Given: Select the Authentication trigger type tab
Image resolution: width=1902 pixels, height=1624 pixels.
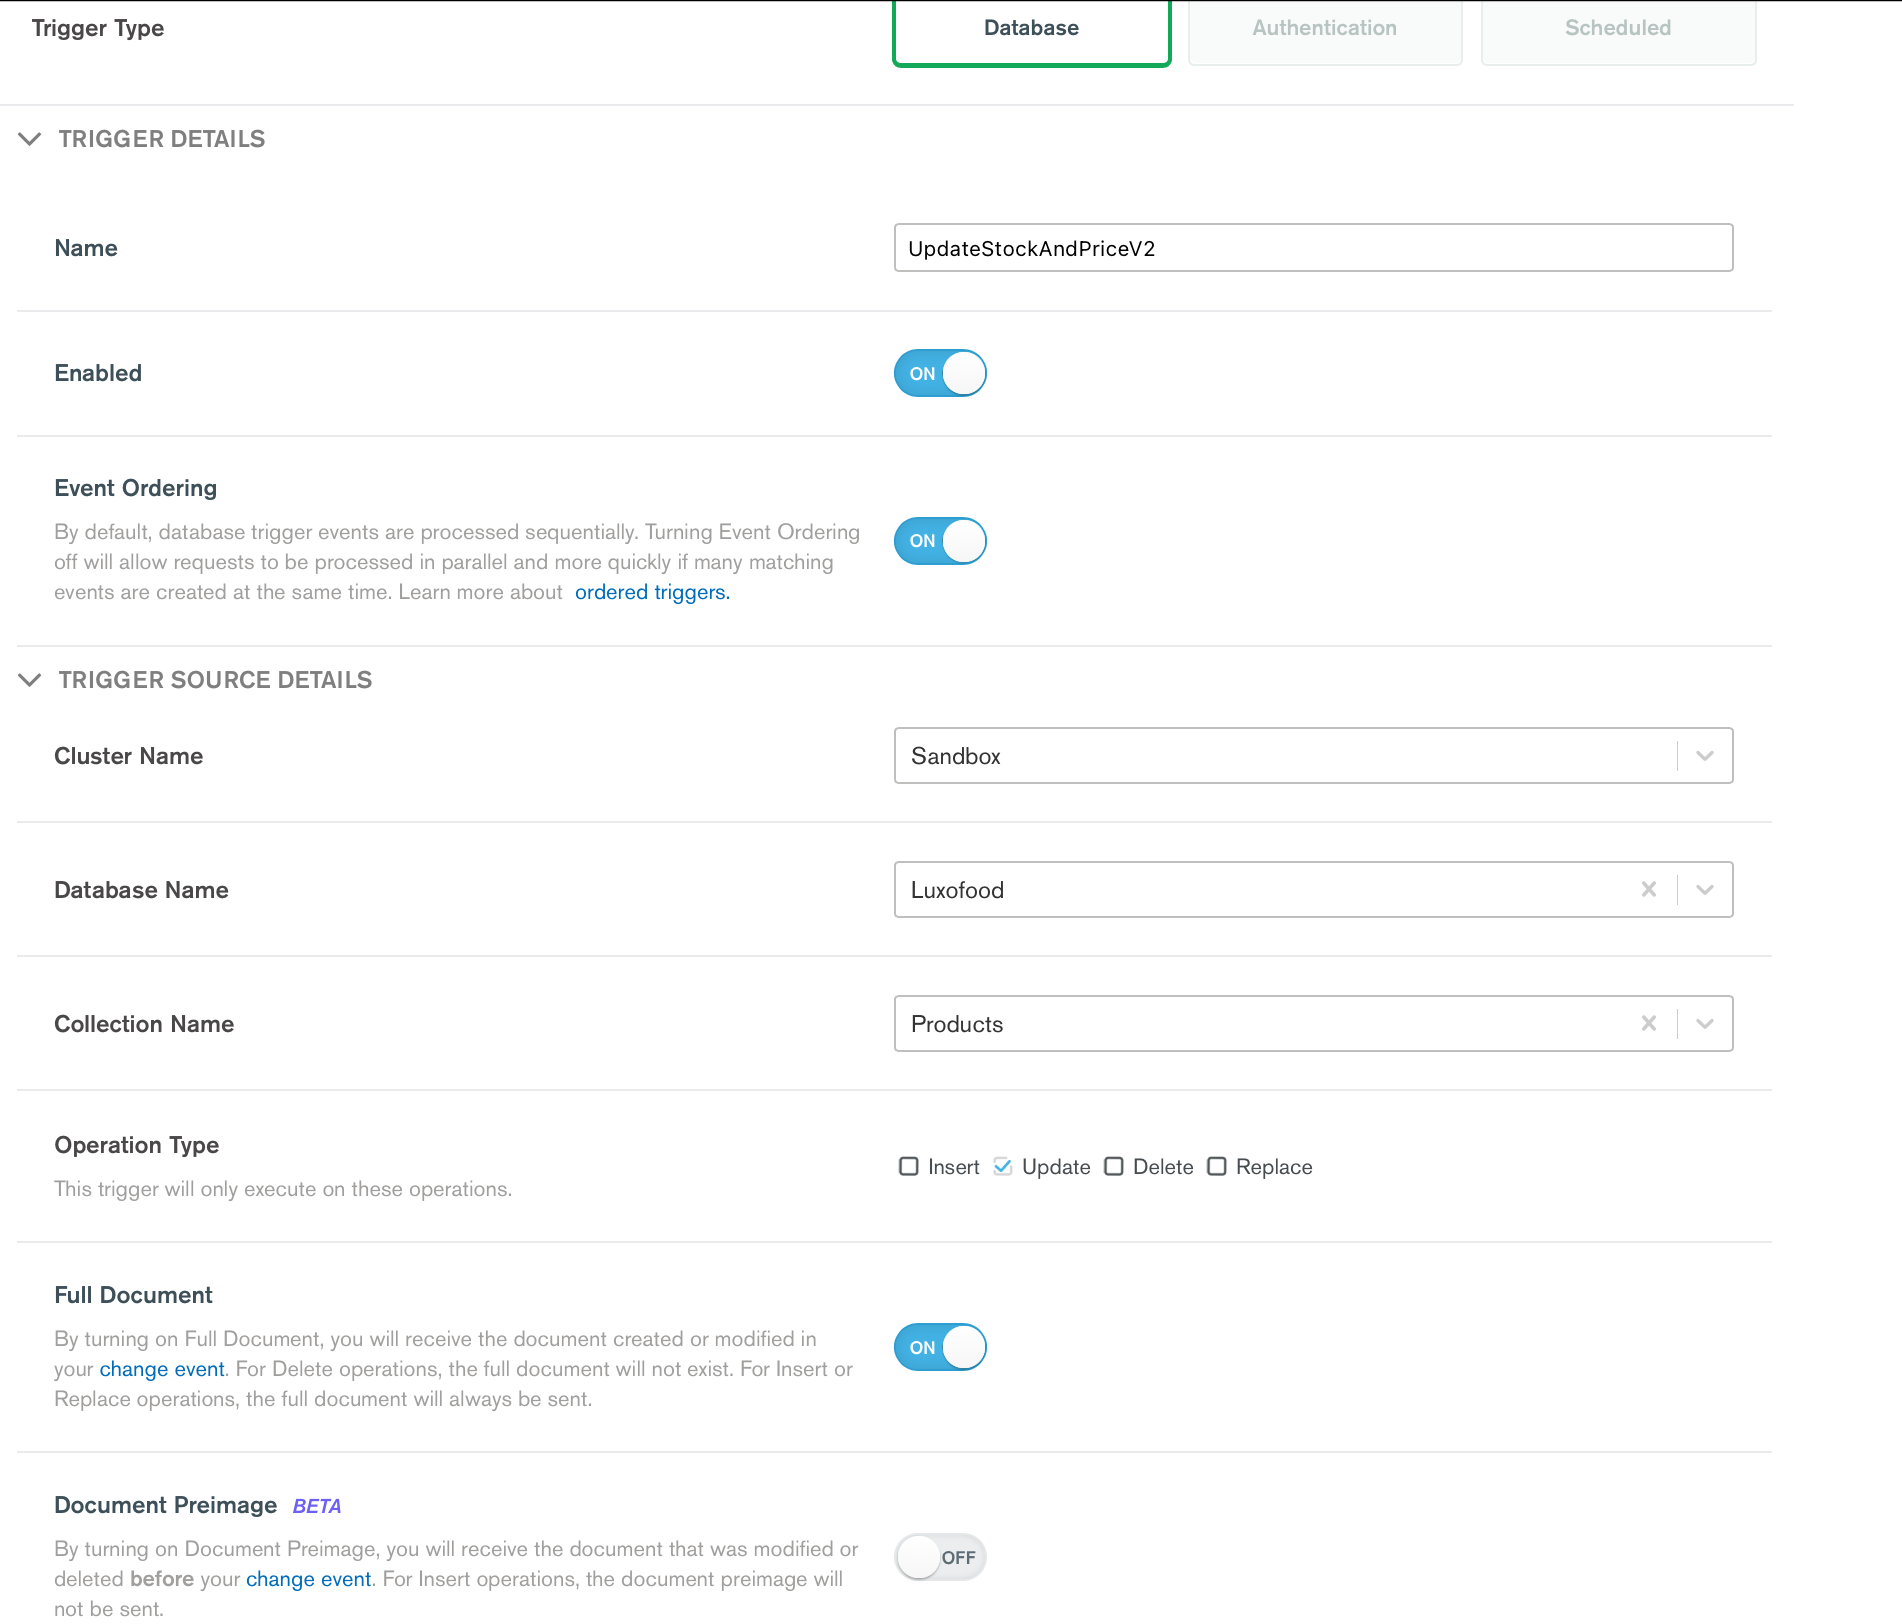Looking at the screenshot, I should pyautogui.click(x=1324, y=29).
